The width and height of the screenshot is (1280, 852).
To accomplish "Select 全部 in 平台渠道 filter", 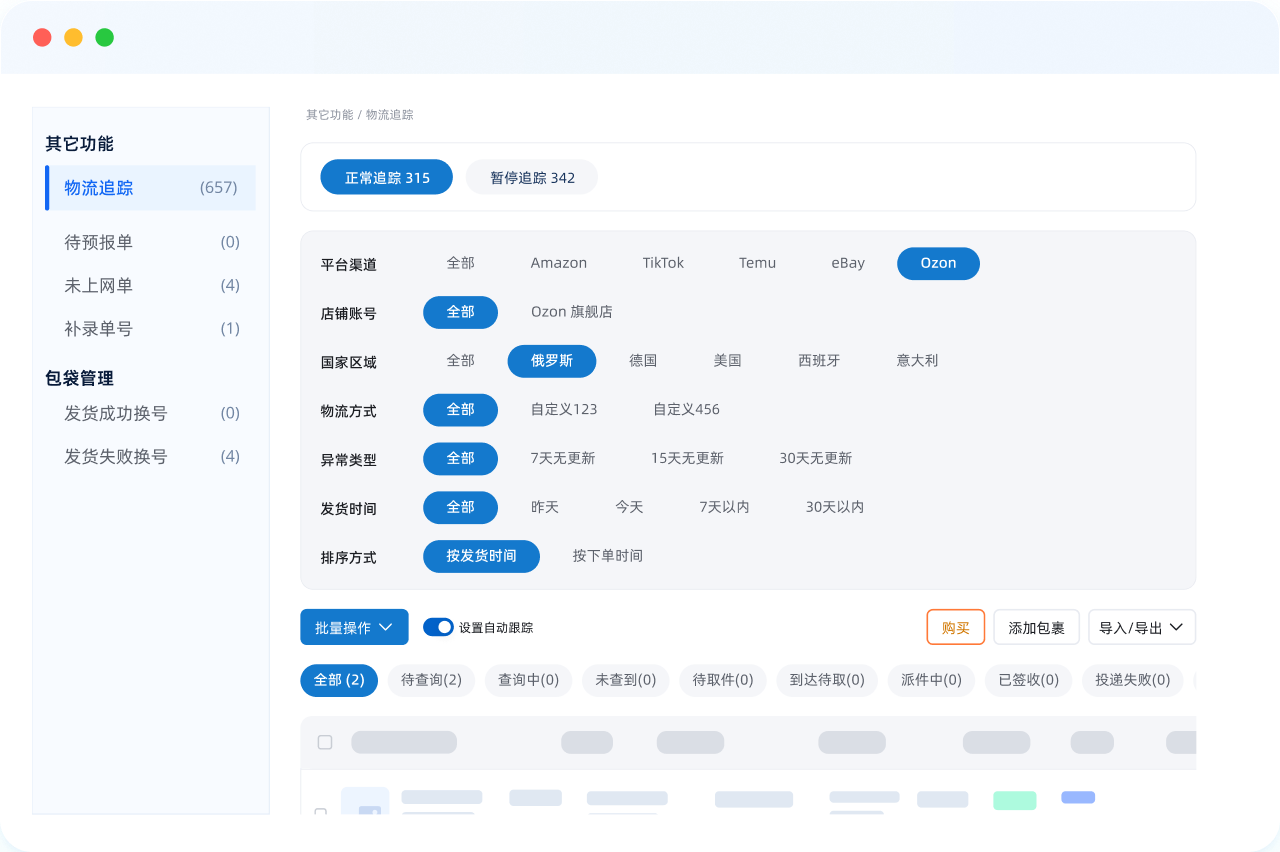I will pyautogui.click(x=460, y=263).
